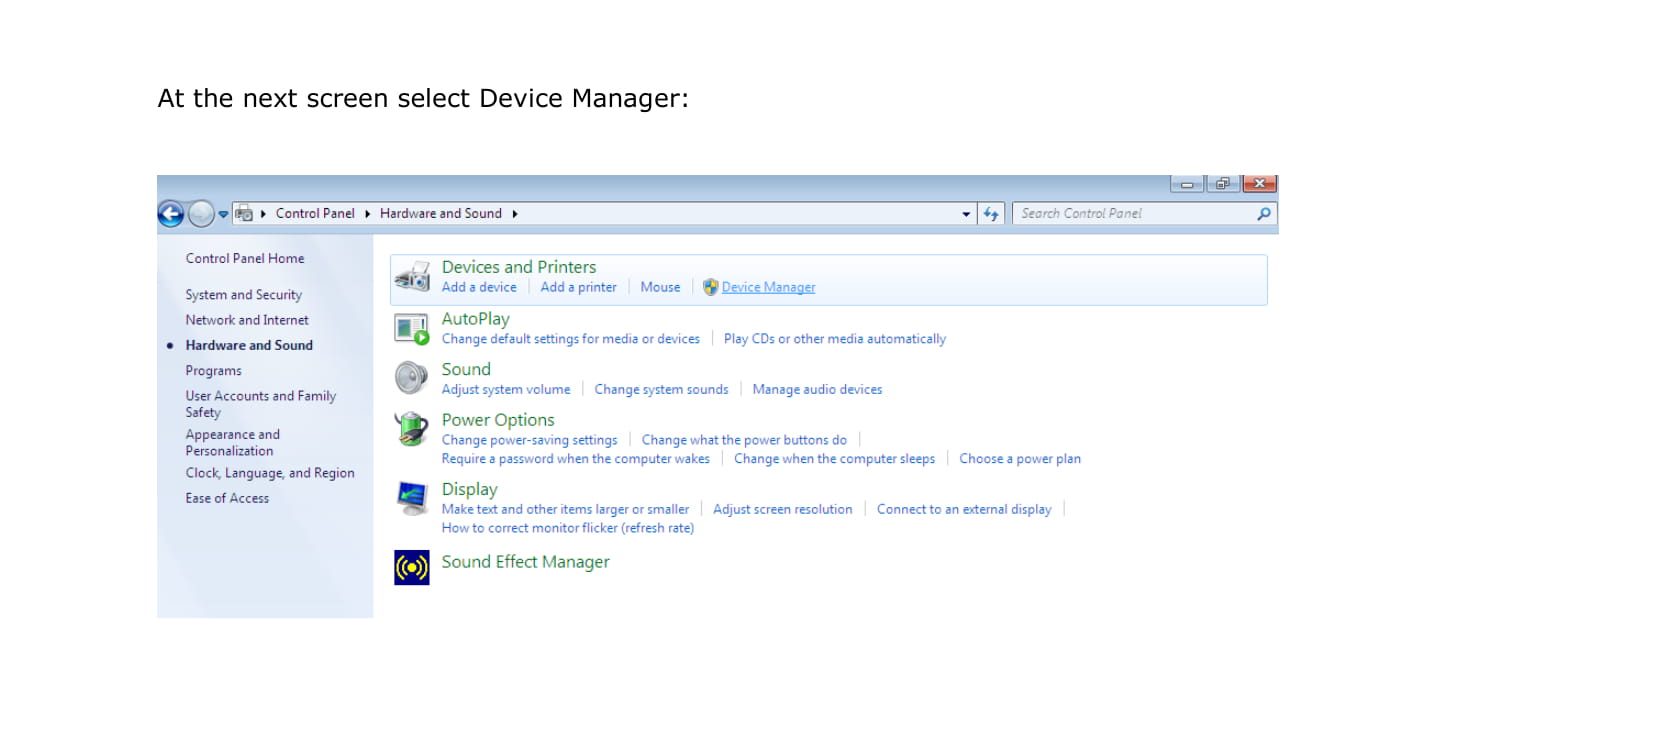The image size is (1654, 730).
Task: Open the Display heading link
Action: pos(470,489)
